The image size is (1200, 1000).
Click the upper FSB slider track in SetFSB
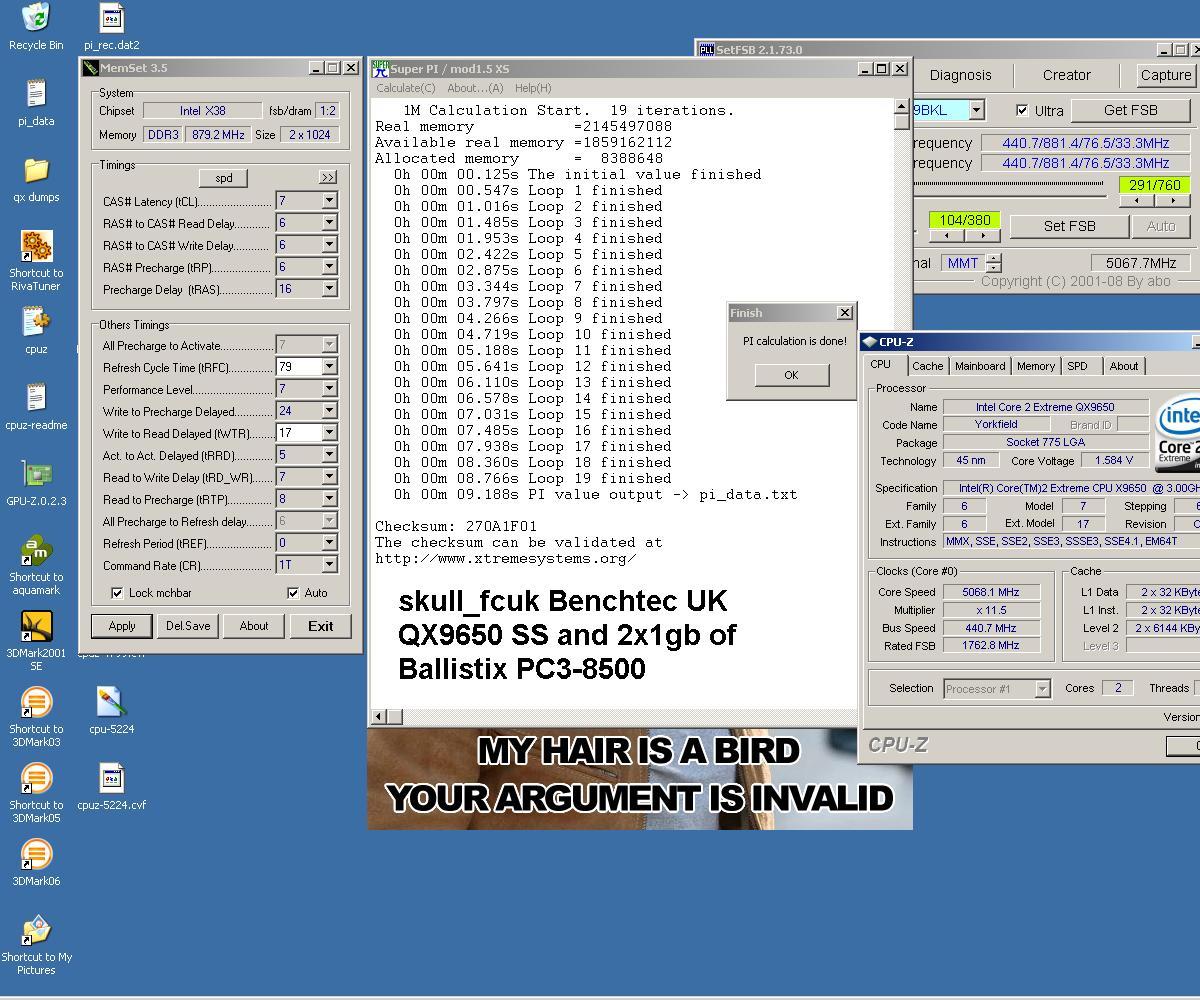(x=1010, y=183)
